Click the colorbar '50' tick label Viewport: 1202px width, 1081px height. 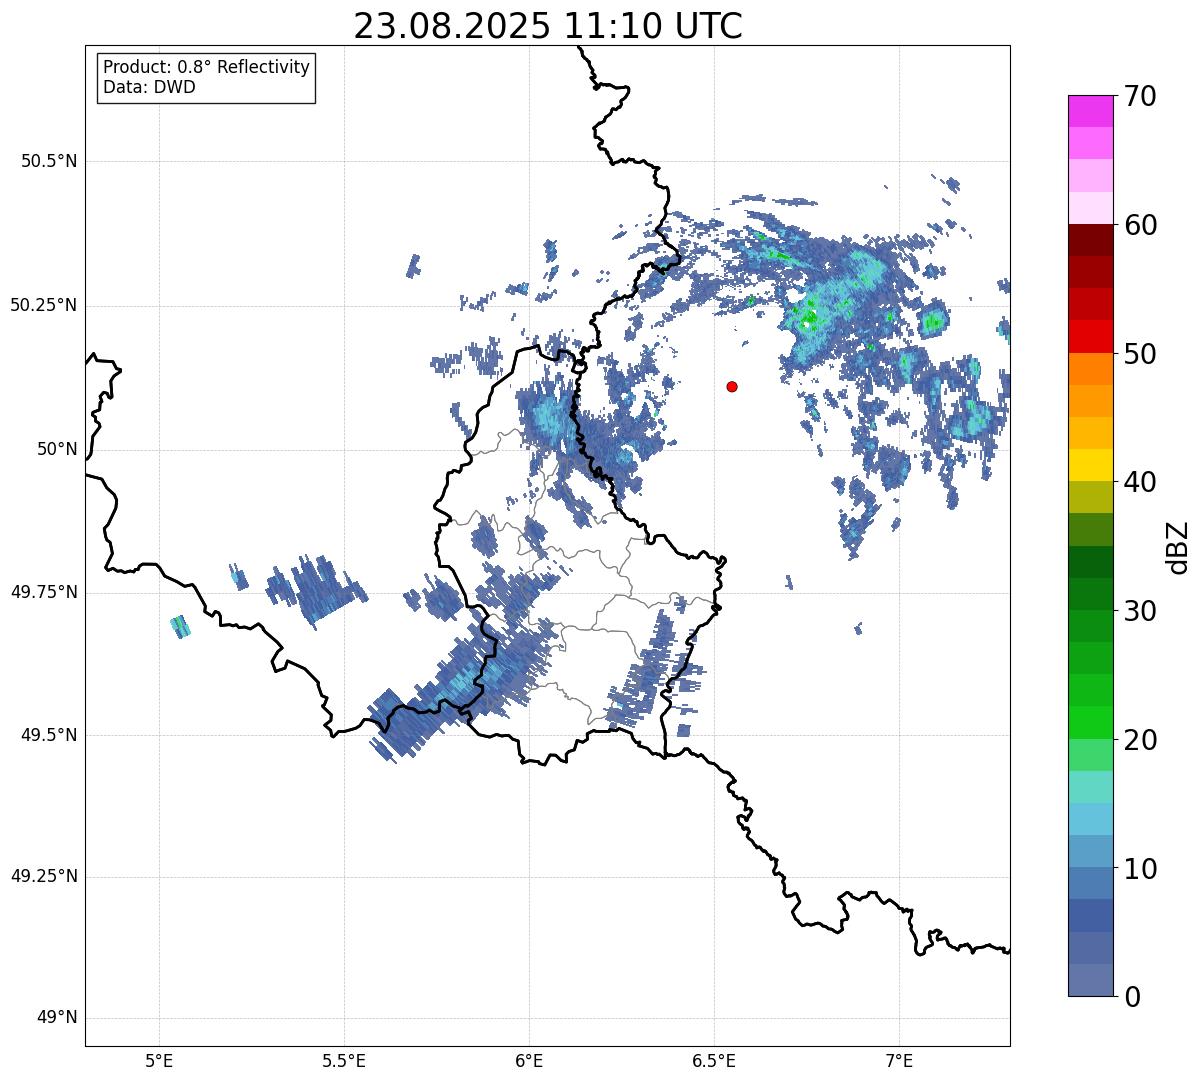(1140, 355)
